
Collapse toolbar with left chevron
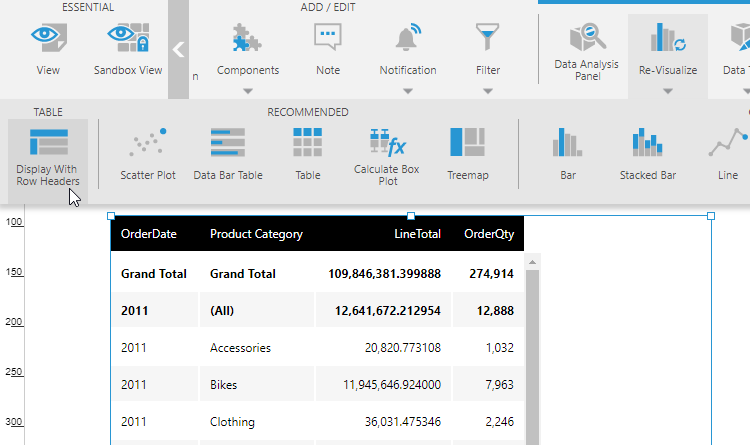tap(178, 49)
